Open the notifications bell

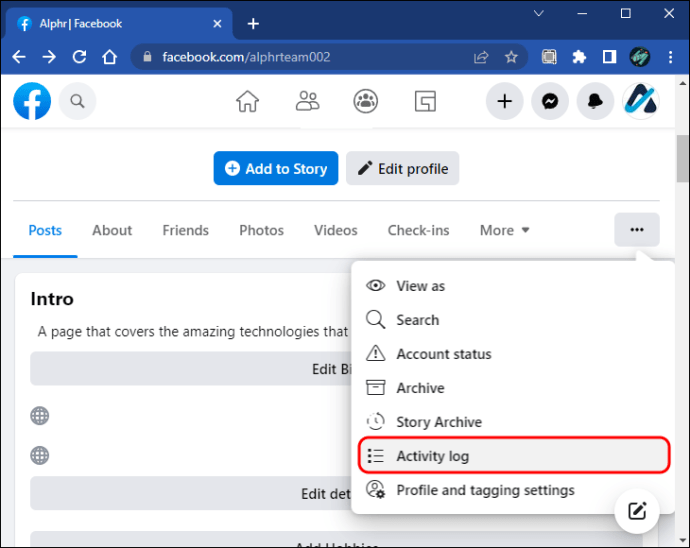click(596, 101)
